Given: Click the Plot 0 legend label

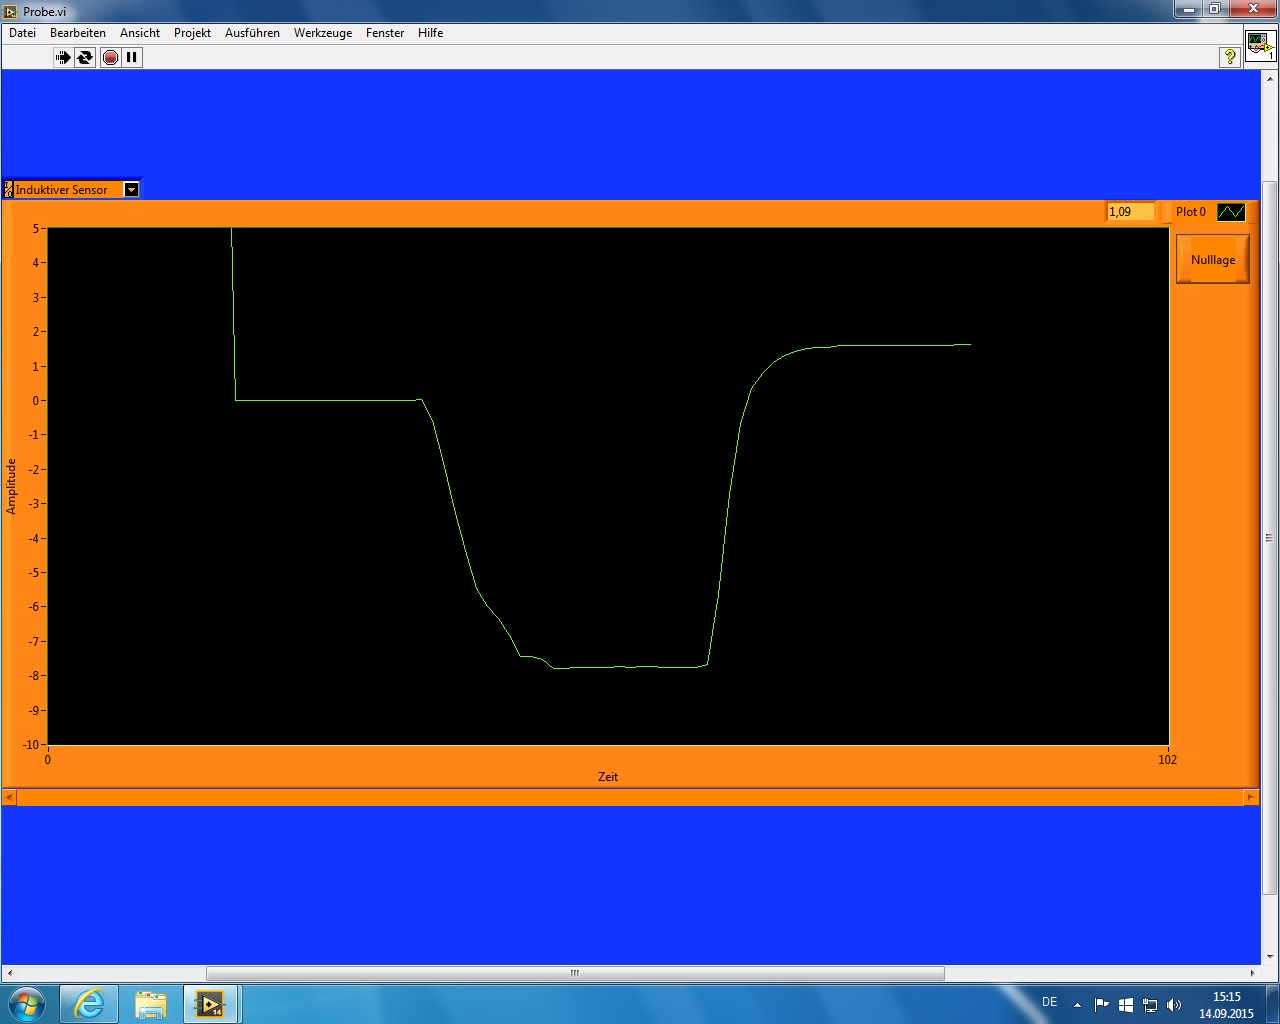Looking at the screenshot, I should [1191, 212].
